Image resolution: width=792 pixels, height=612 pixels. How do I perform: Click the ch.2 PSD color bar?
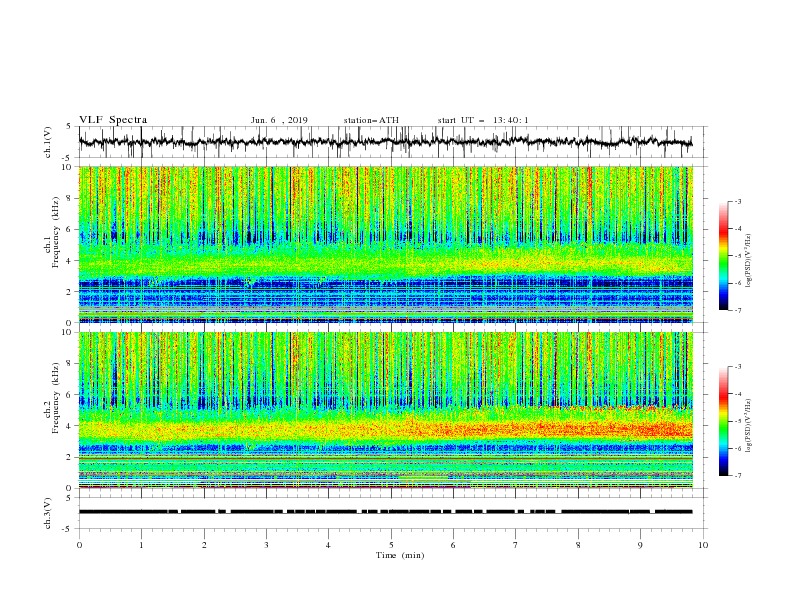723,421
